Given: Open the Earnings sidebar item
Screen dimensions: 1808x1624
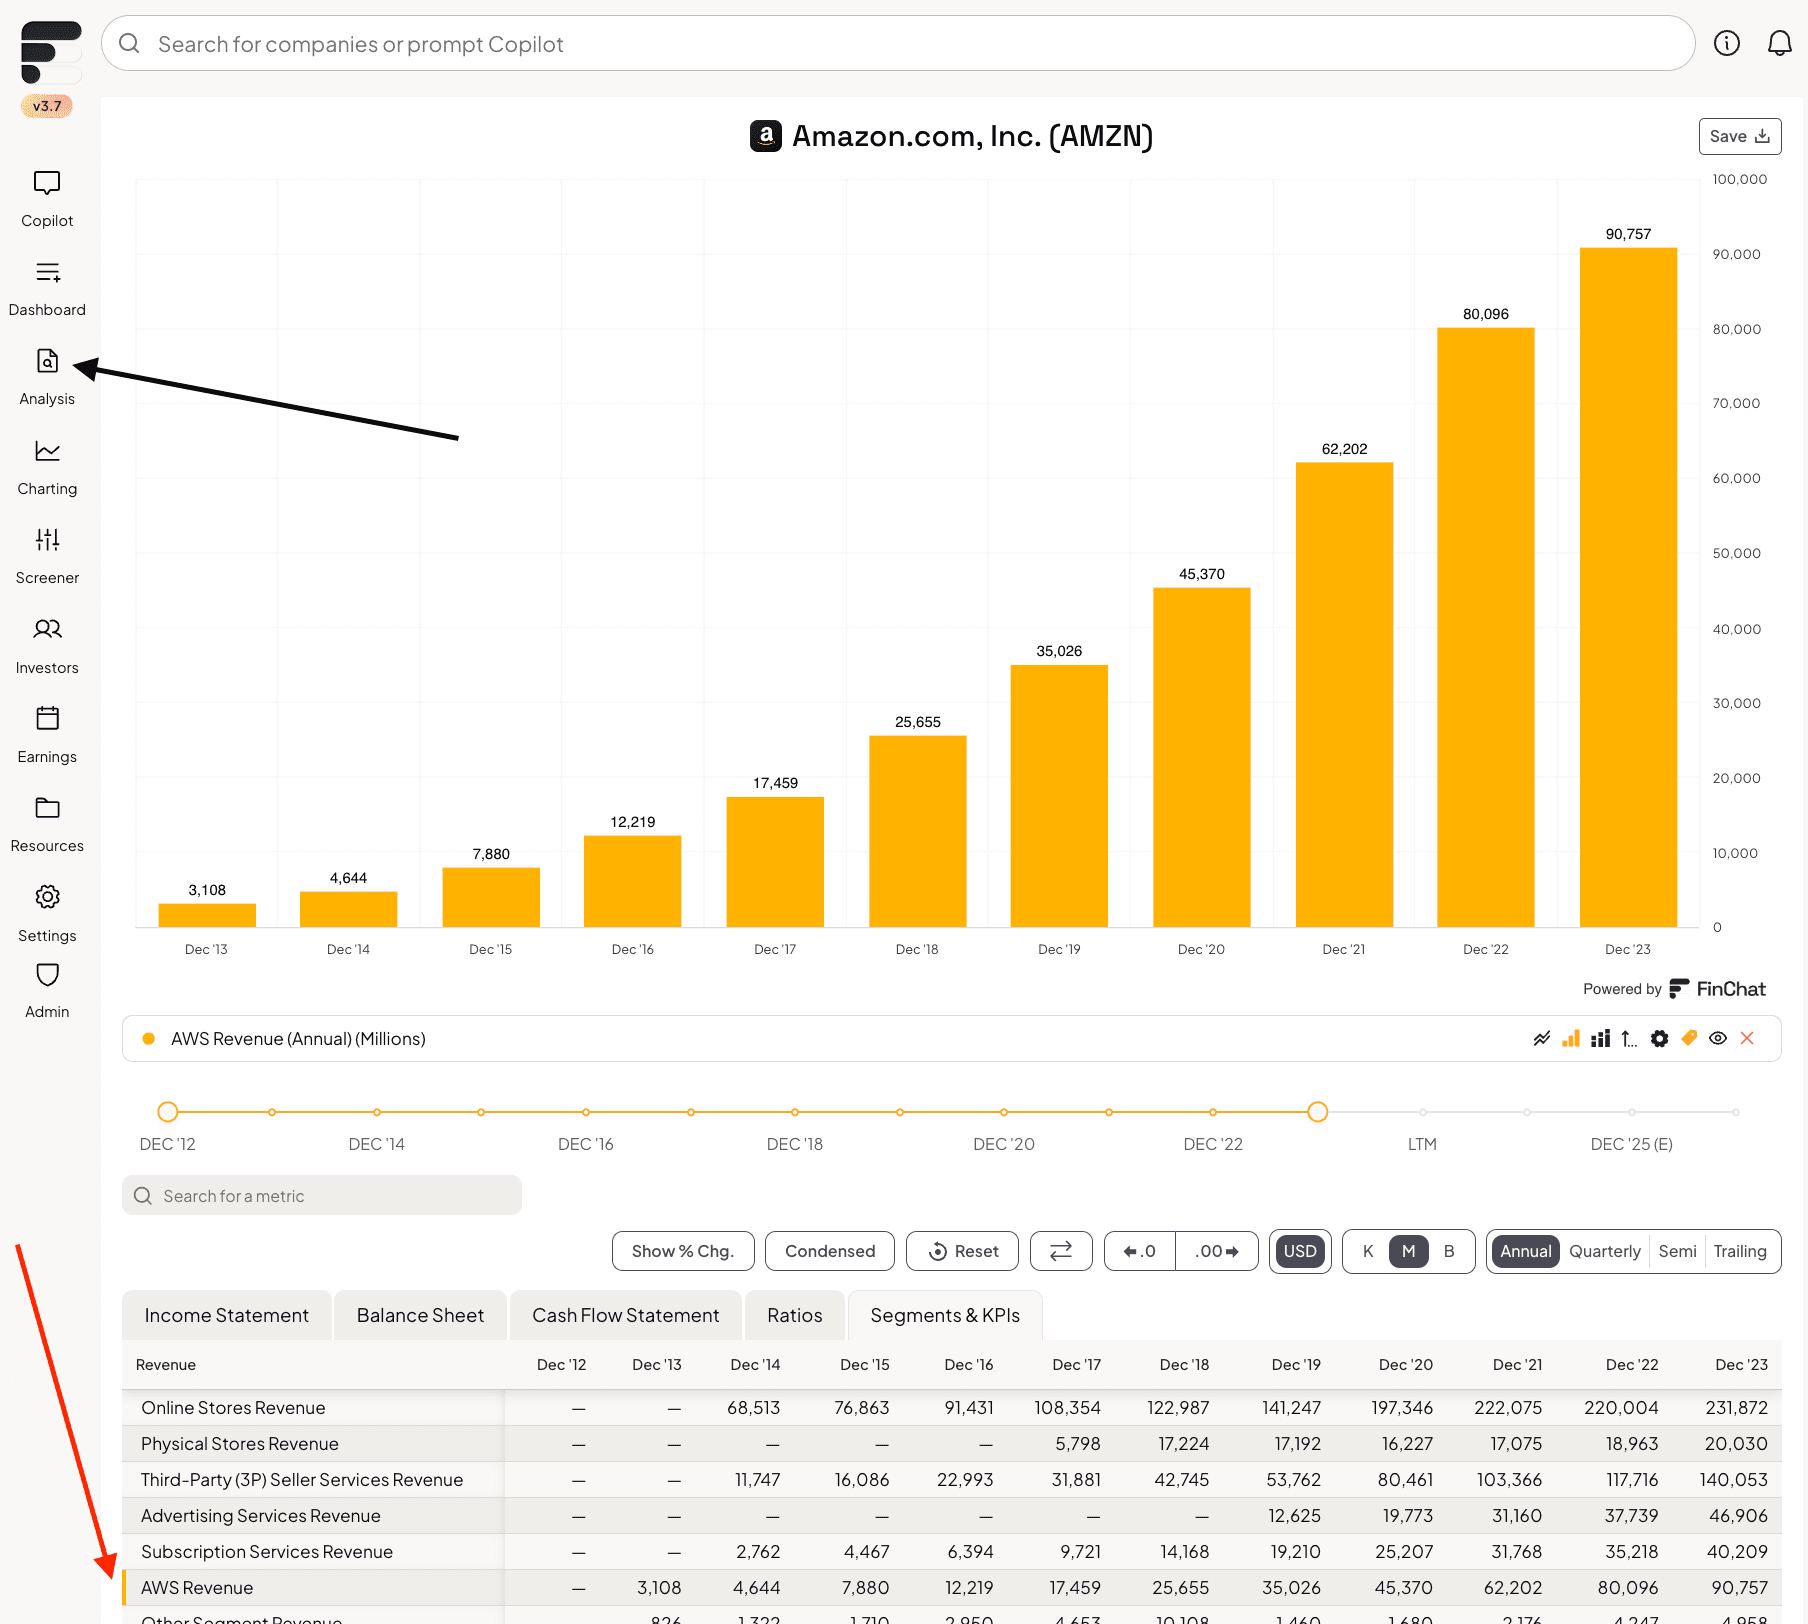Looking at the screenshot, I should pyautogui.click(x=47, y=736).
